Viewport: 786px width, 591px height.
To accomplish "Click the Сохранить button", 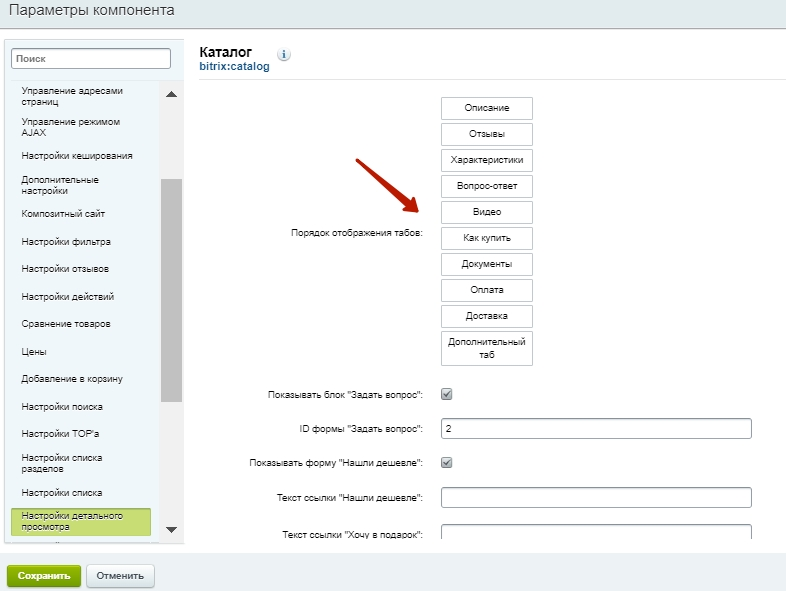I will pos(44,575).
